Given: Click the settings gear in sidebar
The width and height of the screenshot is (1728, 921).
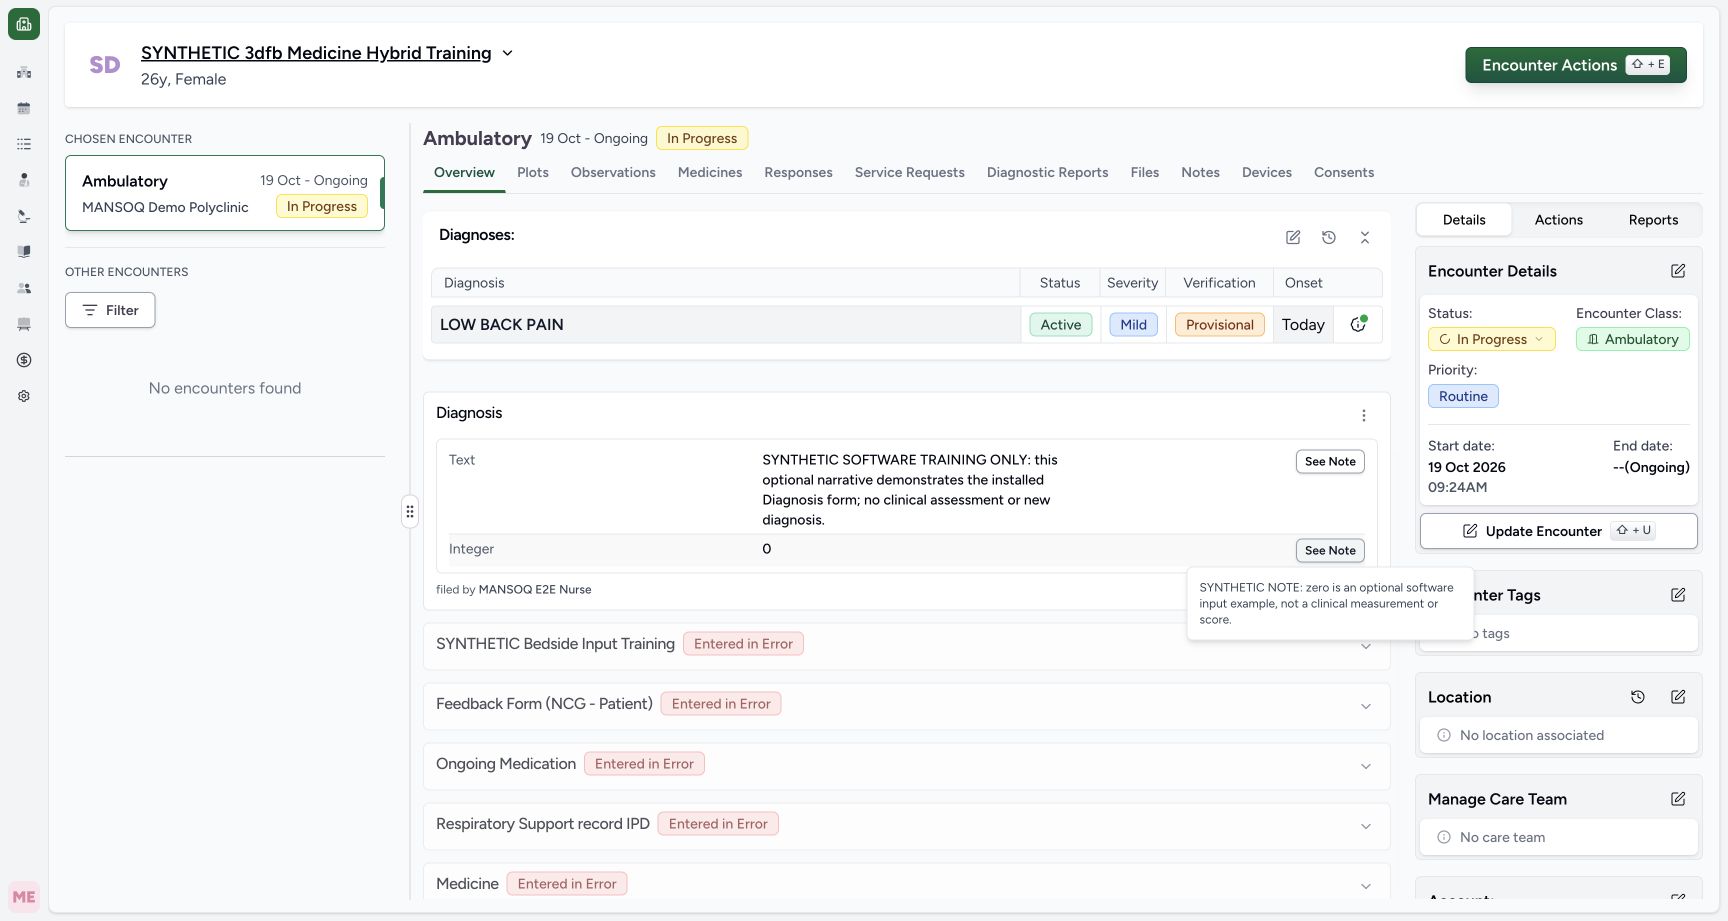Looking at the screenshot, I should click(24, 396).
